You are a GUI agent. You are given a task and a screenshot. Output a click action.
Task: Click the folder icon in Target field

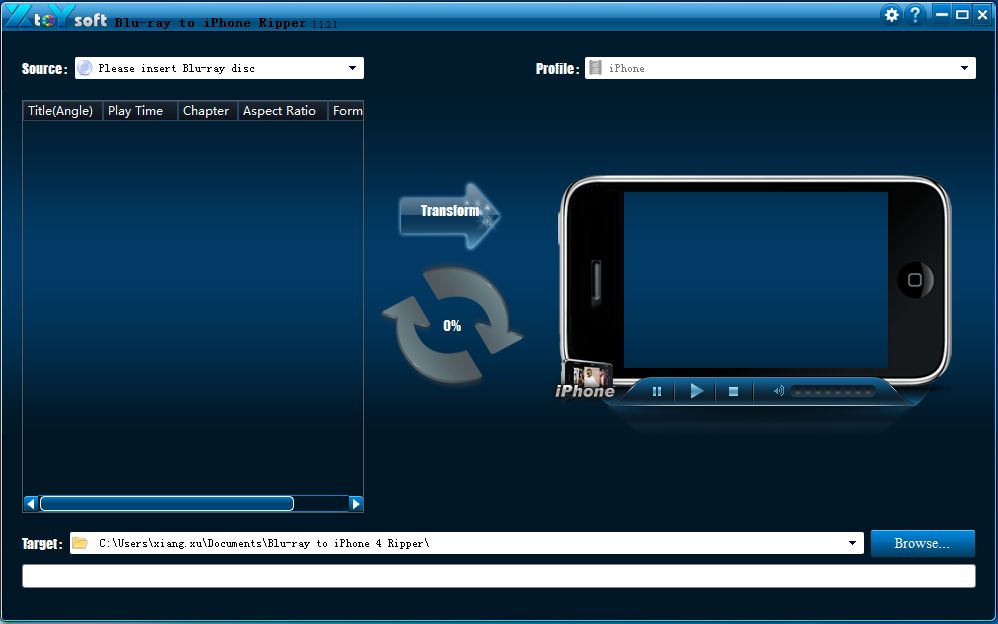pos(80,543)
